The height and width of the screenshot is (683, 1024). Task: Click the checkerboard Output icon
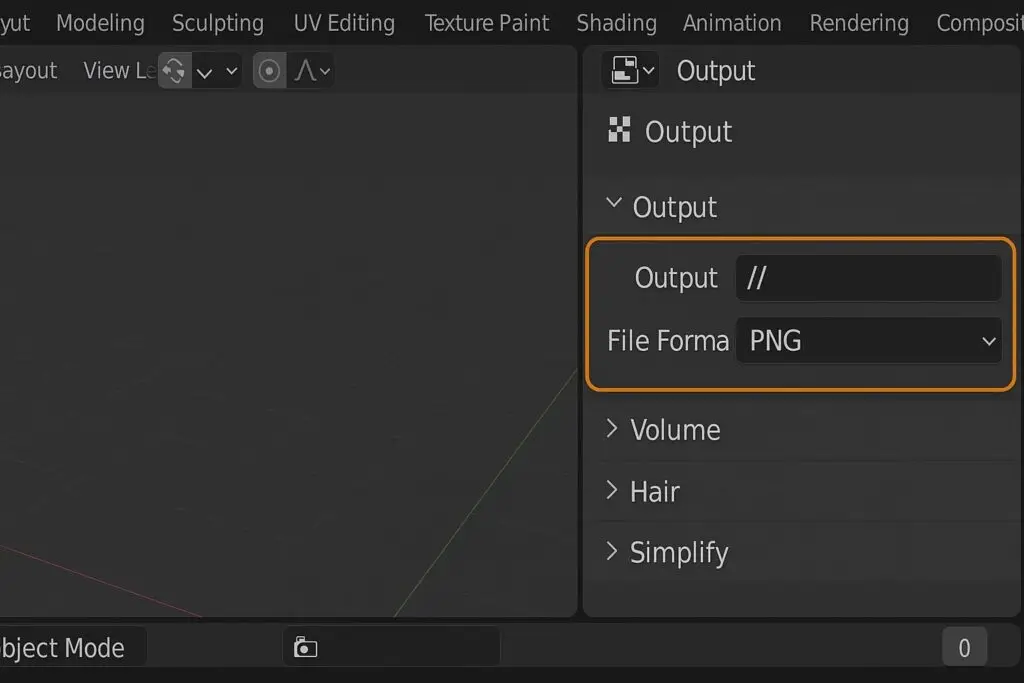click(x=619, y=130)
